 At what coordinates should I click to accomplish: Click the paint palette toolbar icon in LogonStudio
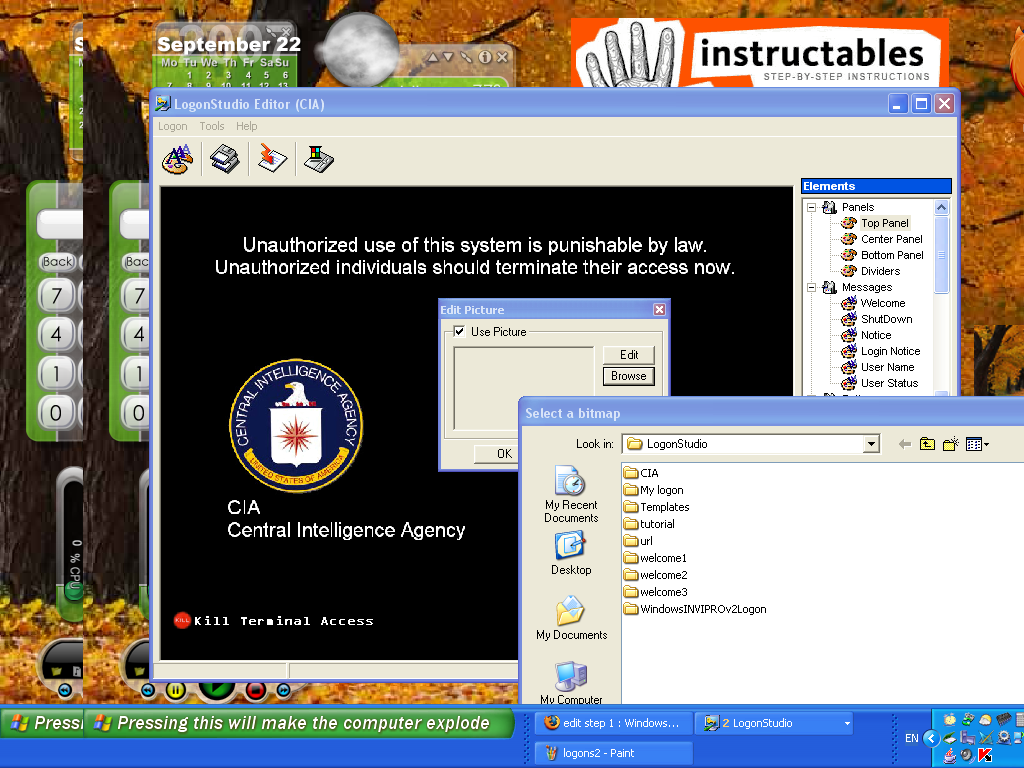(x=177, y=159)
